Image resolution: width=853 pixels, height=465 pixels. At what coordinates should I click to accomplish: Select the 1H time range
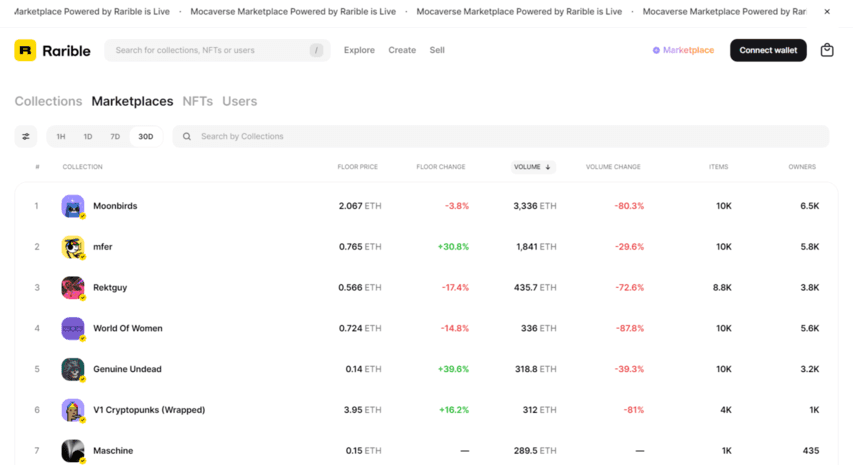tap(61, 137)
